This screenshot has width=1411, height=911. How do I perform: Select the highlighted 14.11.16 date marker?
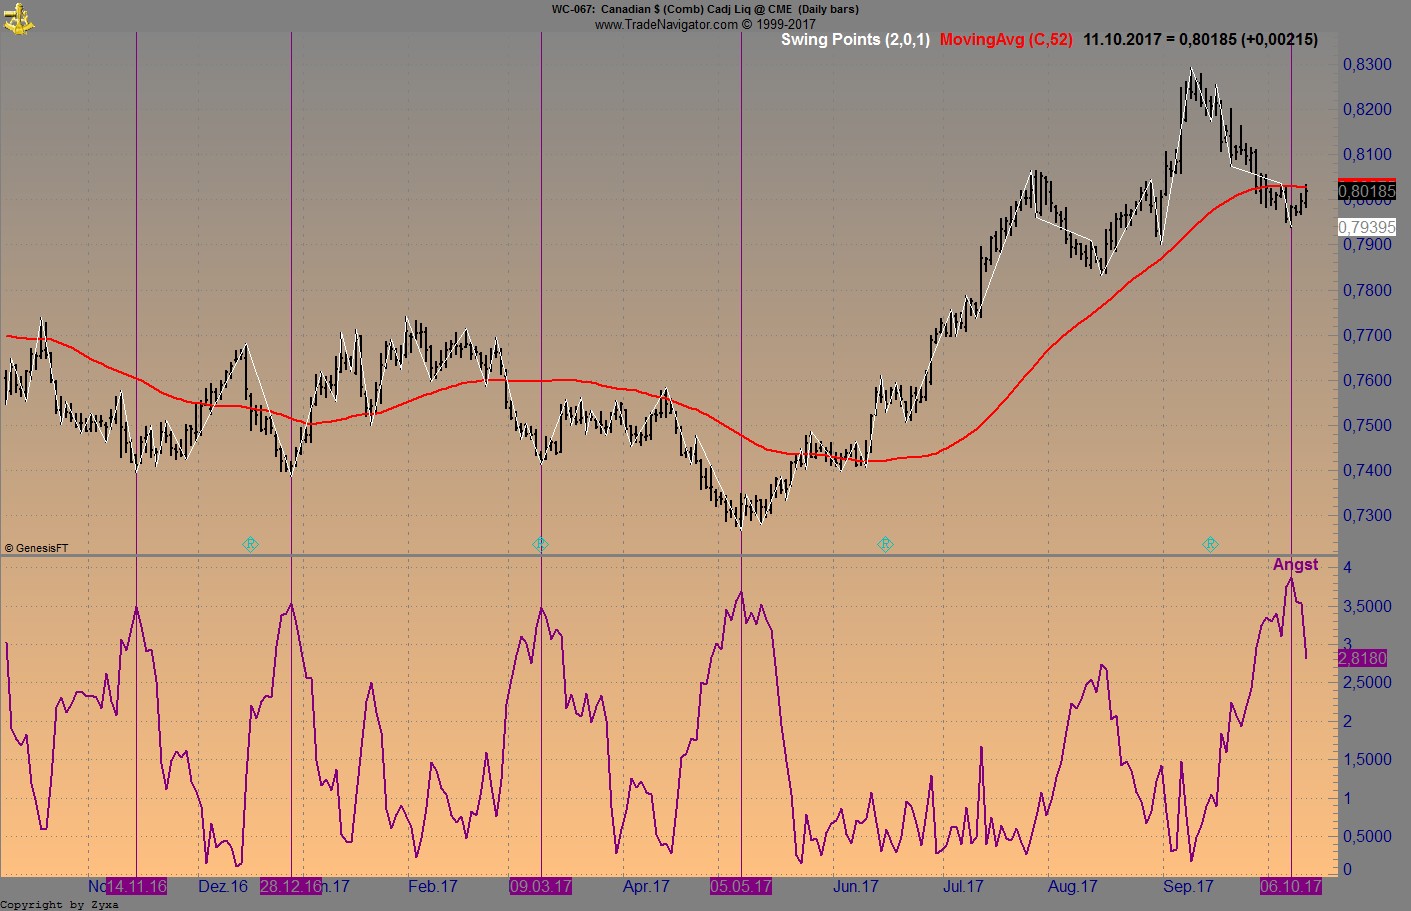click(137, 886)
